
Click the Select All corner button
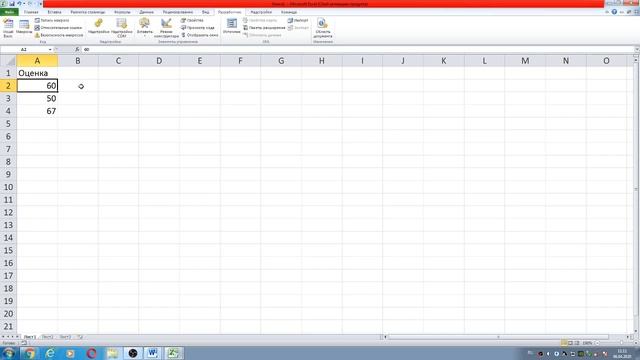click(x=8, y=61)
